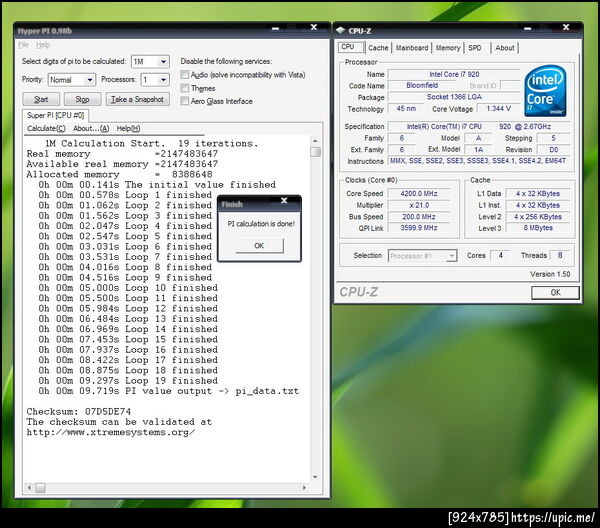Viewport: 600px width, 528px height.
Task: Toggle the Aero Glass Interface checkbox
Action: pos(184,101)
